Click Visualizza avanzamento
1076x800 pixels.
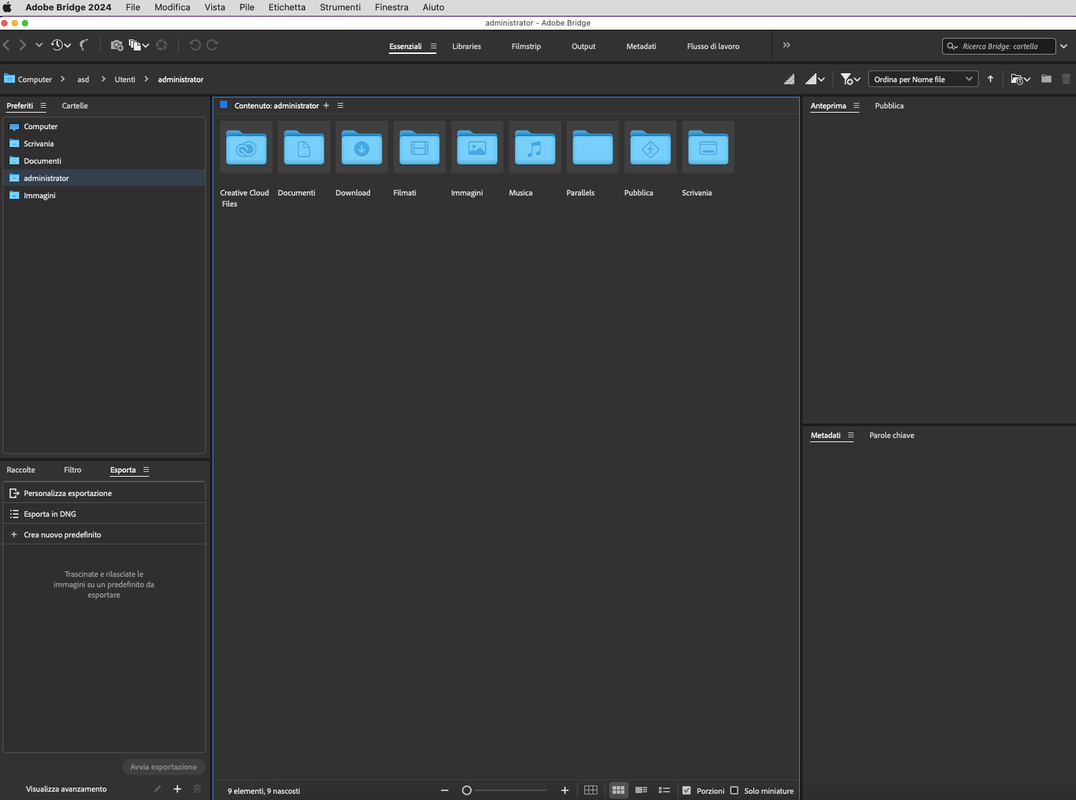[x=66, y=789]
